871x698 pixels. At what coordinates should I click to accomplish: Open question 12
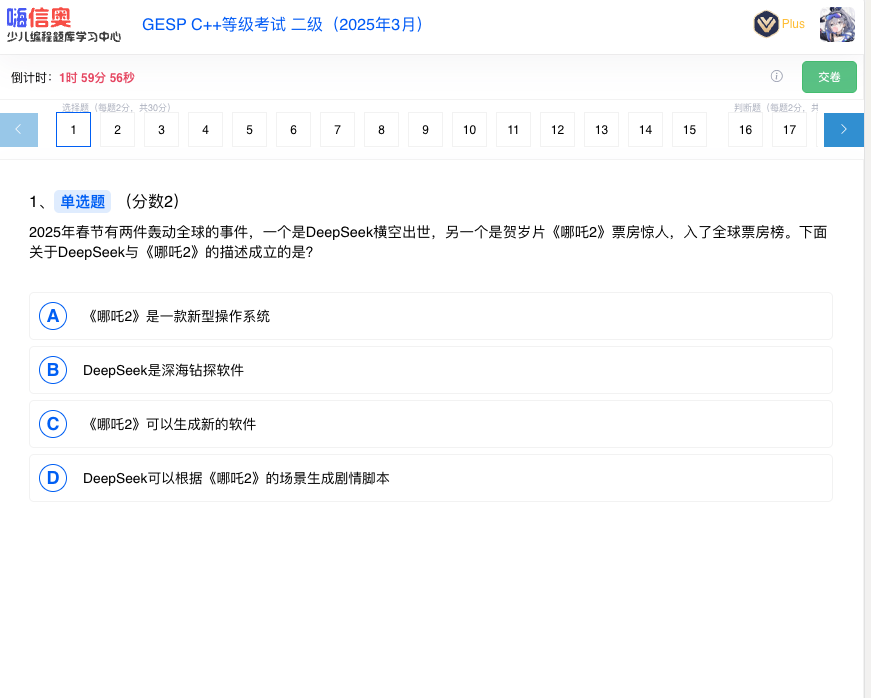coord(558,130)
